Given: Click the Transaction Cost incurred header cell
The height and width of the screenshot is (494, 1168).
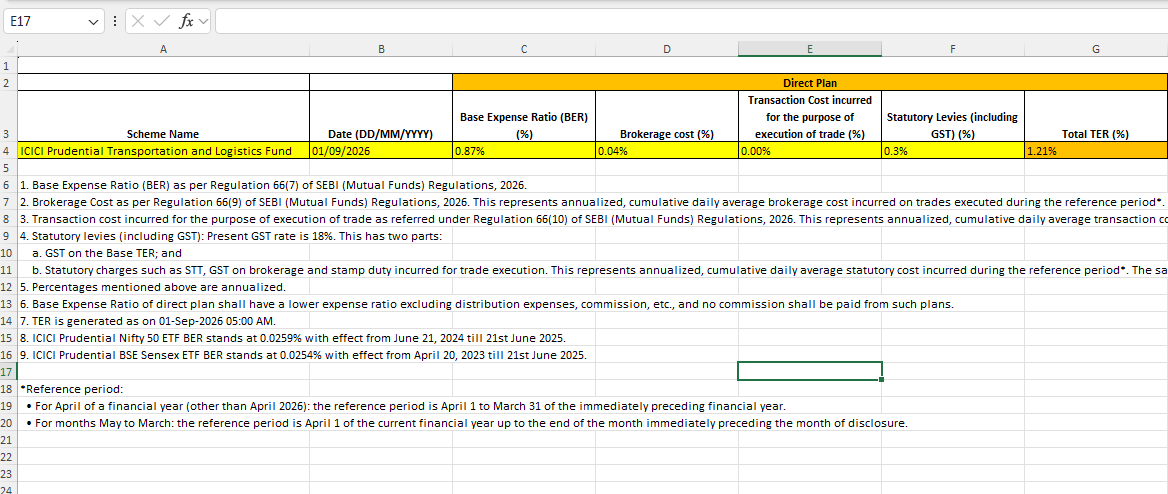Looking at the screenshot, I should point(810,116).
